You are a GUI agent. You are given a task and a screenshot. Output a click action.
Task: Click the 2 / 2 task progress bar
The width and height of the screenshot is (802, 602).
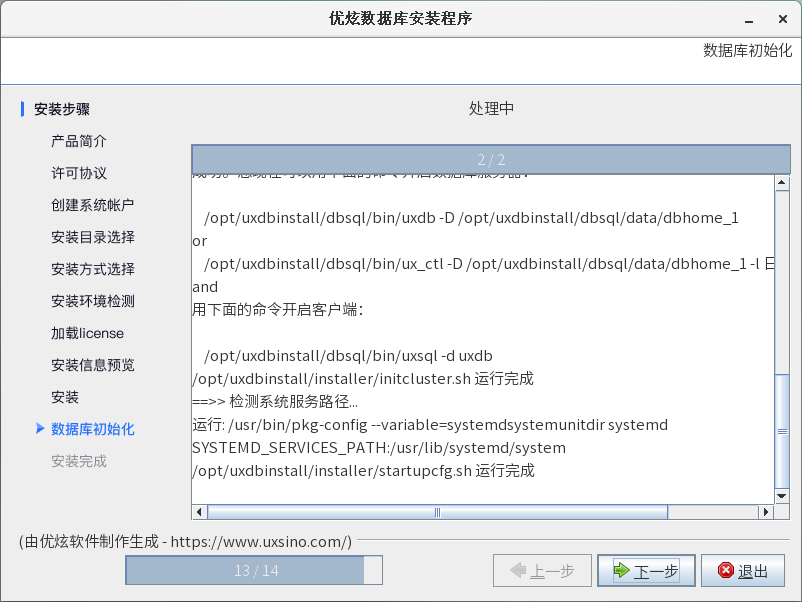tap(491, 159)
